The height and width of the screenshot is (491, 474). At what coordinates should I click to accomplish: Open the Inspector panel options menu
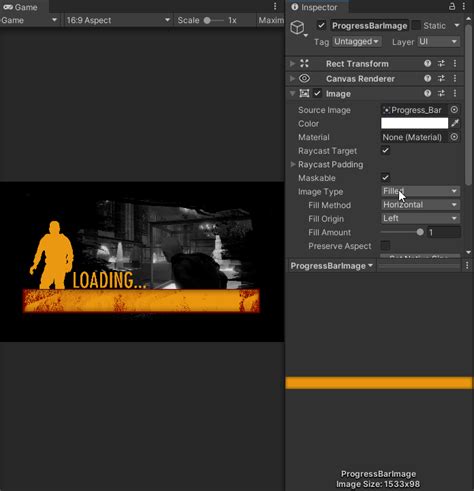point(464,6)
